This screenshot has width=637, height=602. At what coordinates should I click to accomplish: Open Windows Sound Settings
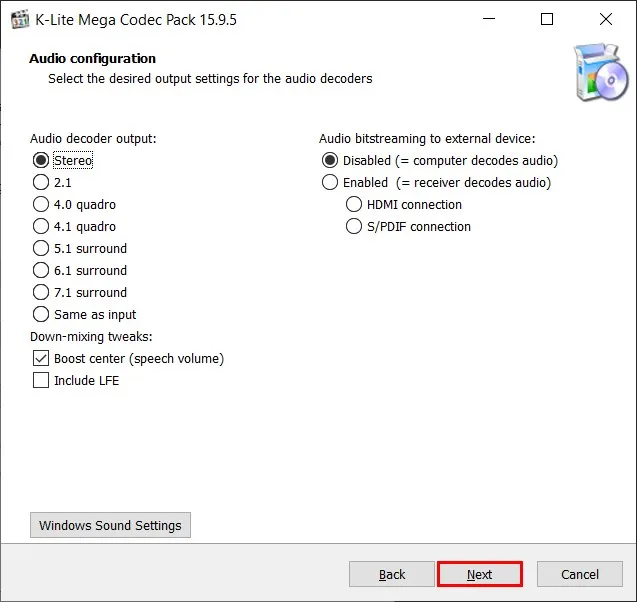coord(110,525)
